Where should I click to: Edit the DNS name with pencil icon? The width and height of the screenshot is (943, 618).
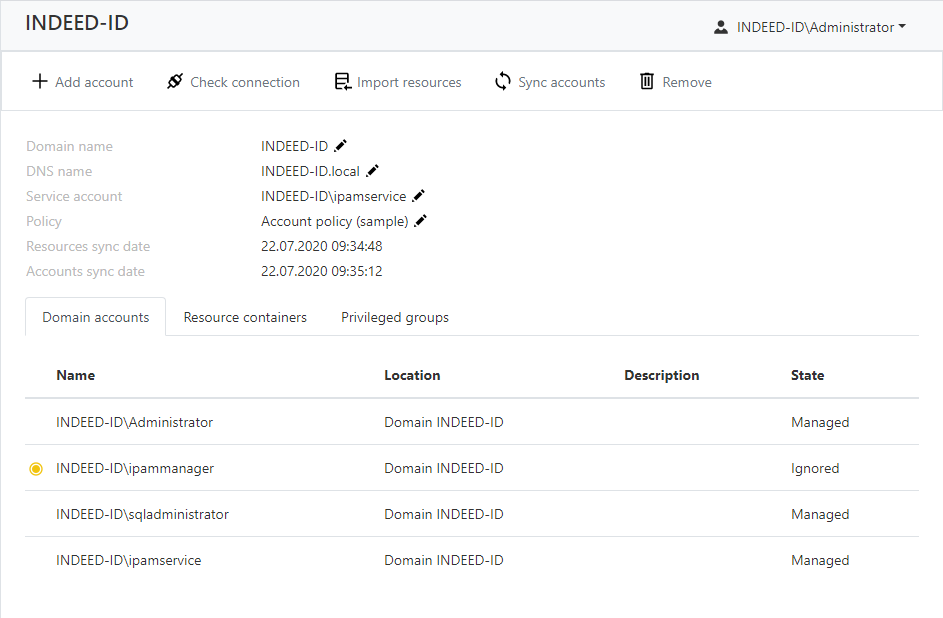click(373, 171)
